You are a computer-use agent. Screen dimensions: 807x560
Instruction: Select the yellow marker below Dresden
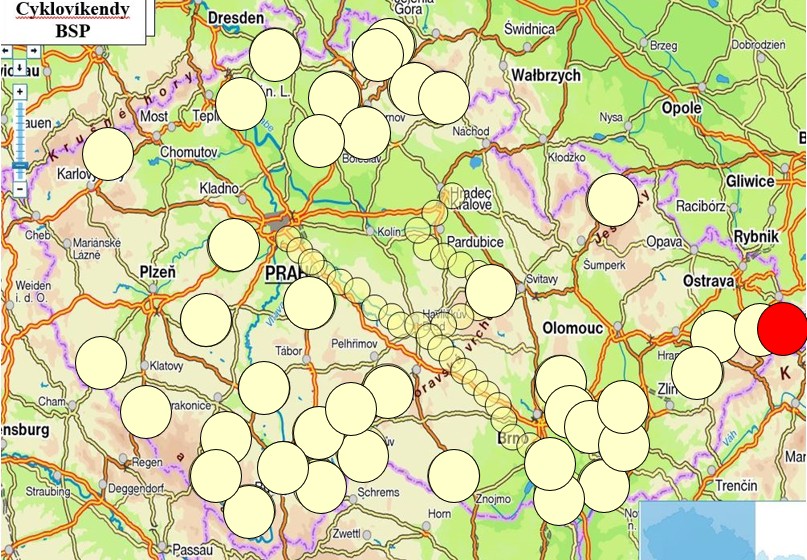pyautogui.click(x=275, y=55)
